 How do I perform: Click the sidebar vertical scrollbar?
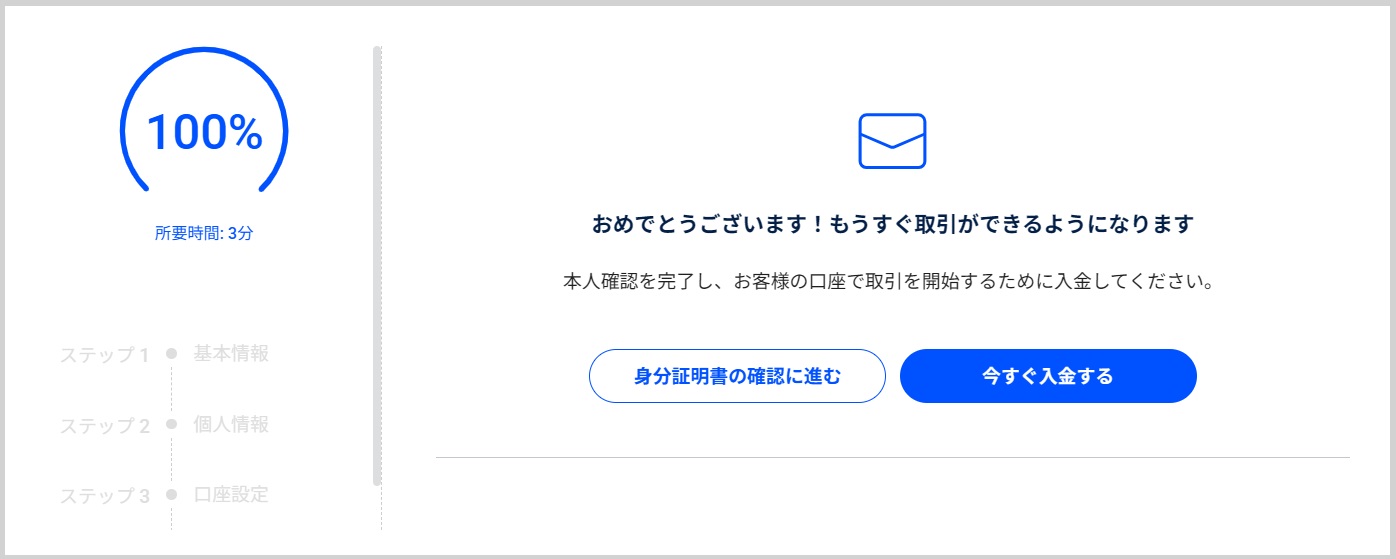[377, 265]
